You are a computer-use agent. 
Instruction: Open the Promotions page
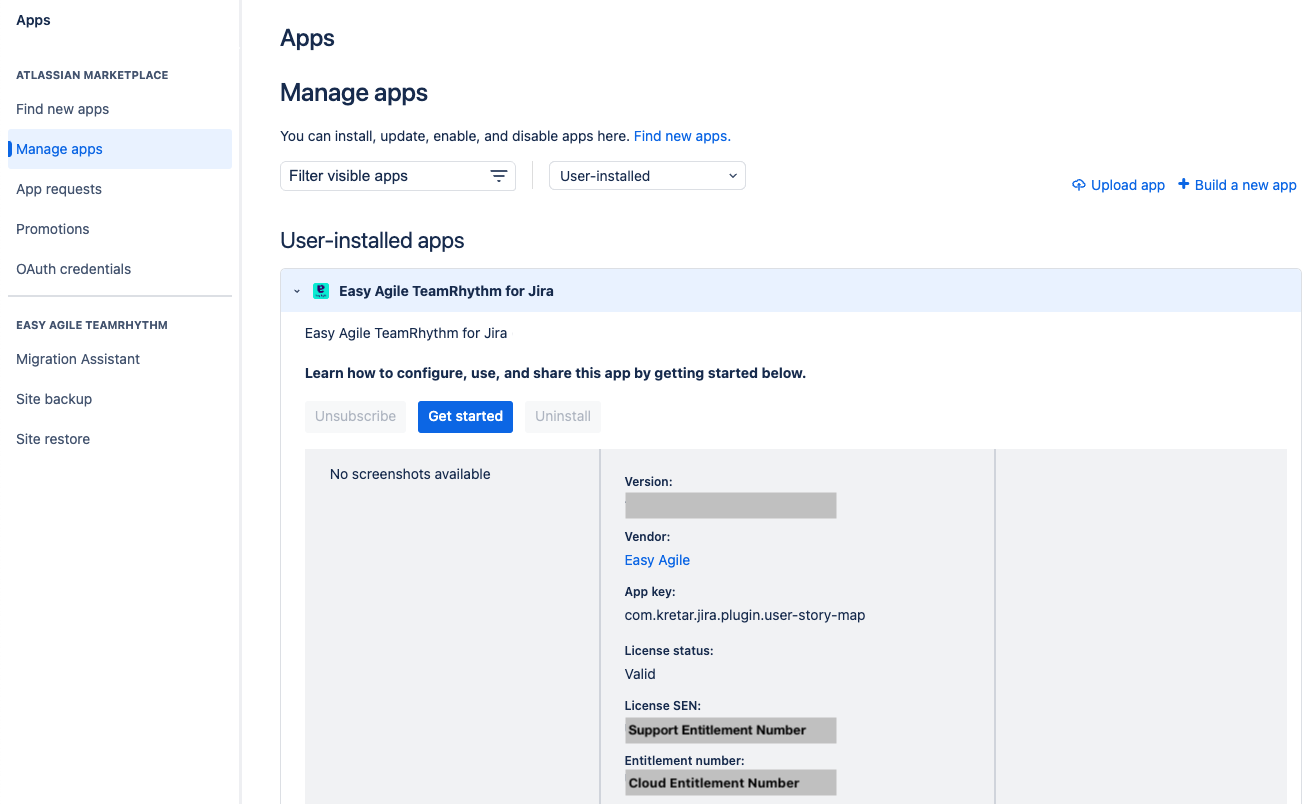tap(52, 229)
